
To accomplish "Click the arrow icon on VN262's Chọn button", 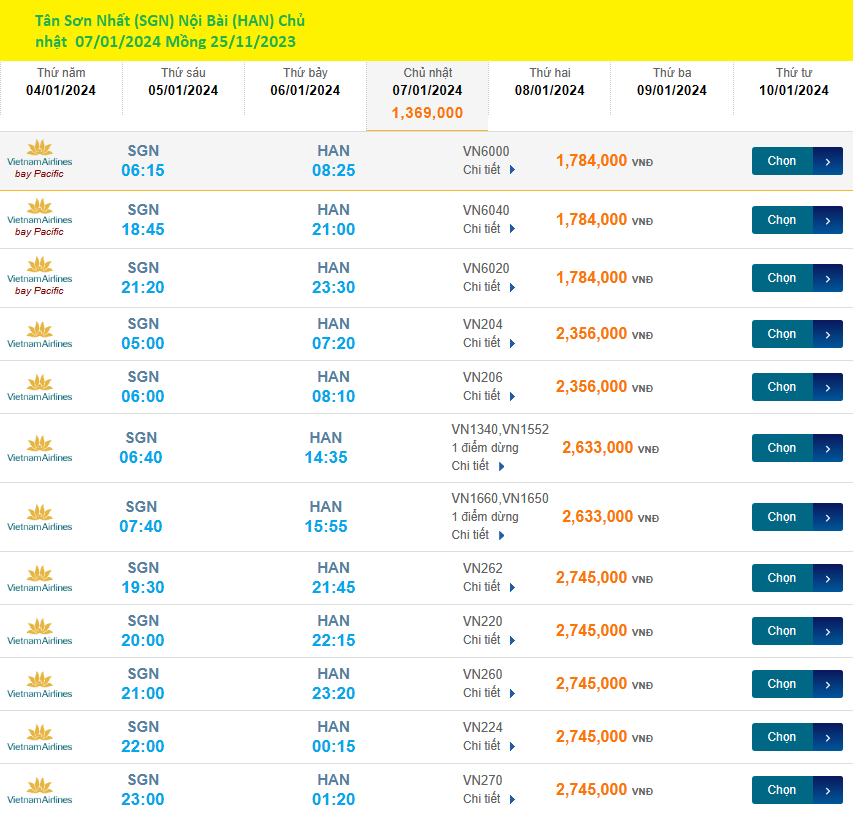I will point(828,578).
